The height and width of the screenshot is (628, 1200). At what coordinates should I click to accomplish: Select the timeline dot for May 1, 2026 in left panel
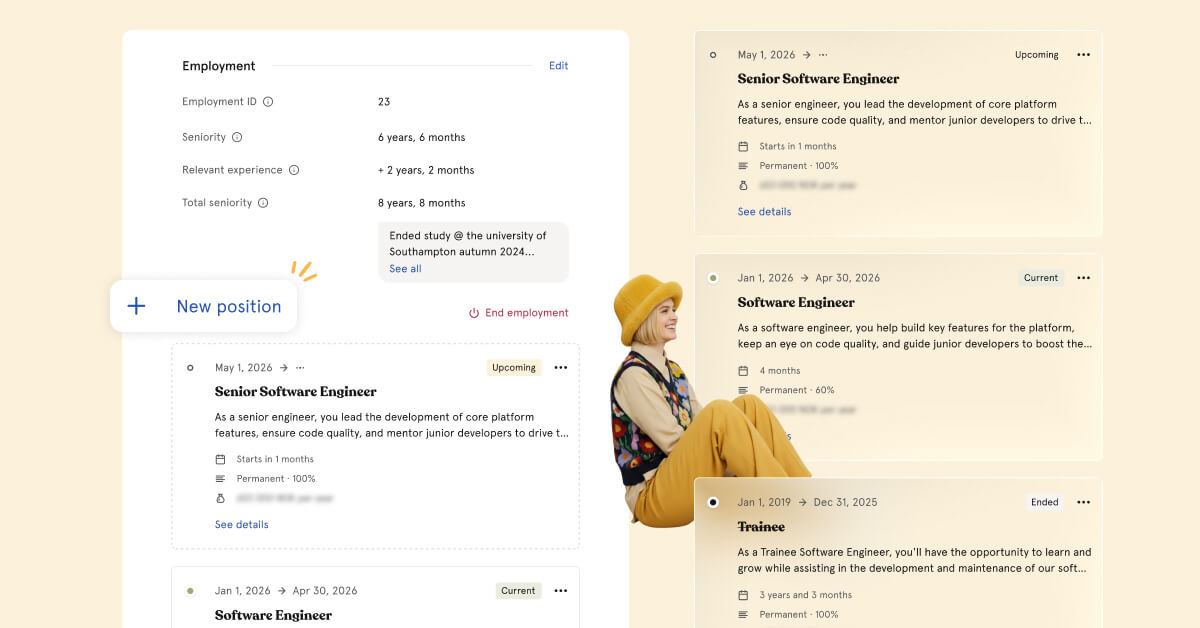click(190, 368)
